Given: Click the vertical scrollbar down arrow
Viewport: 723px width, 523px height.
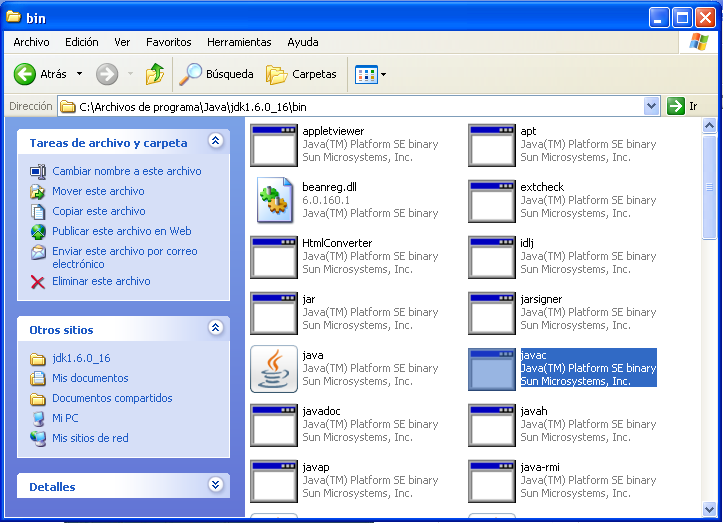Looking at the screenshot, I should point(709,509).
